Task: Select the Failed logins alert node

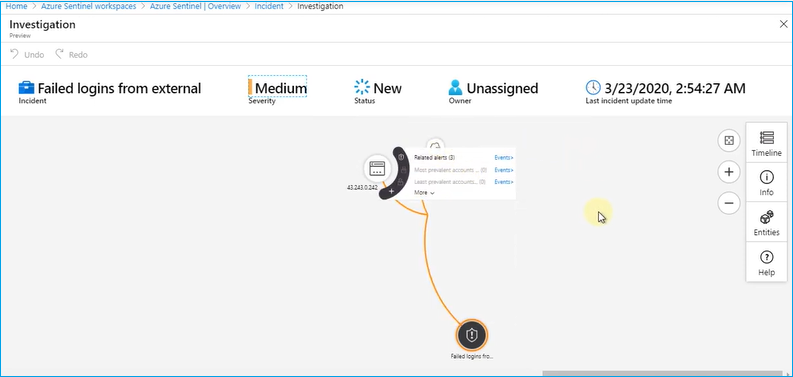Action: click(471, 334)
